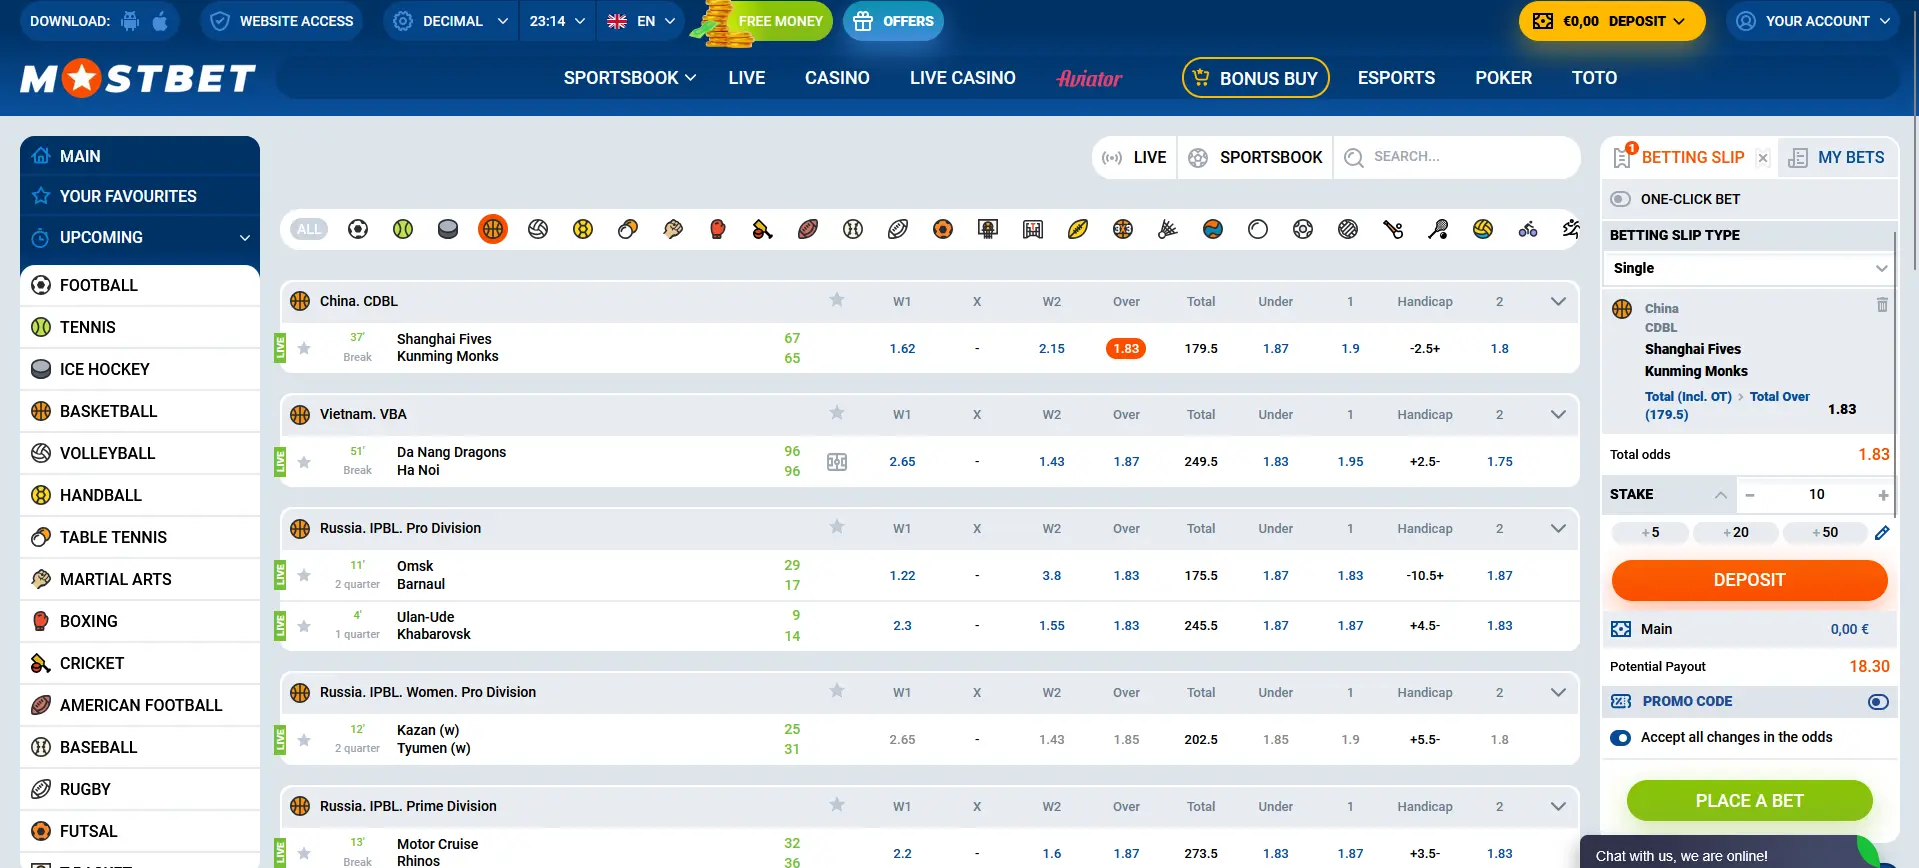Click the Bonus Buy button

click(1255, 78)
